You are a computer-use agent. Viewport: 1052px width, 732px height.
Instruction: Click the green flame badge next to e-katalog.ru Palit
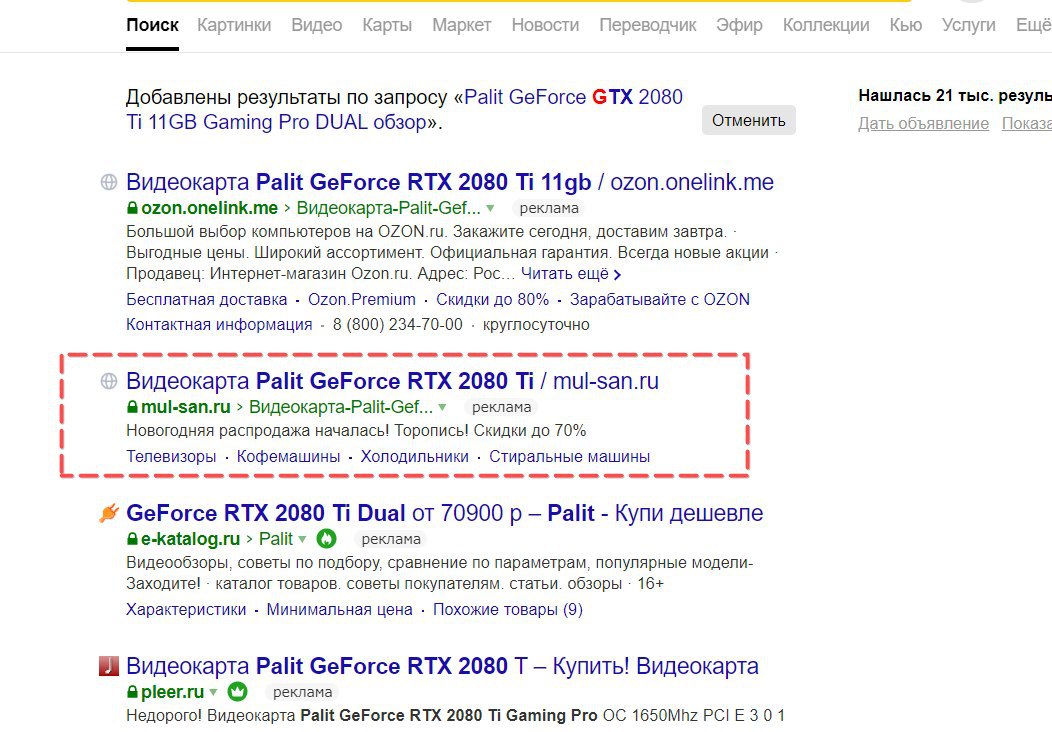[326, 539]
